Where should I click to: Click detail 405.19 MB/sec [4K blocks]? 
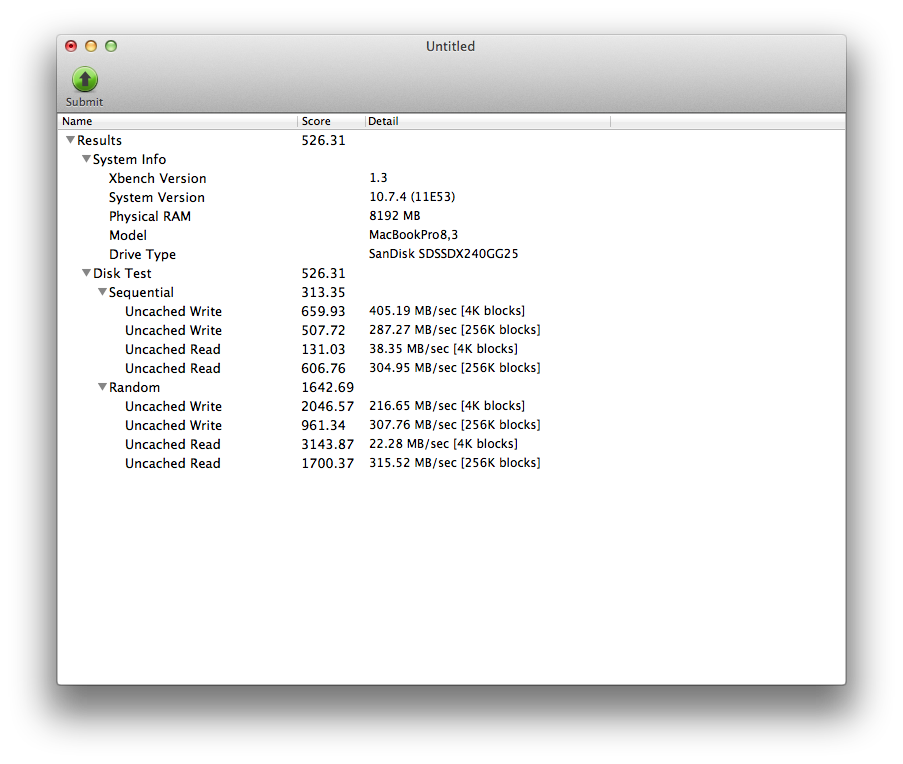447,311
